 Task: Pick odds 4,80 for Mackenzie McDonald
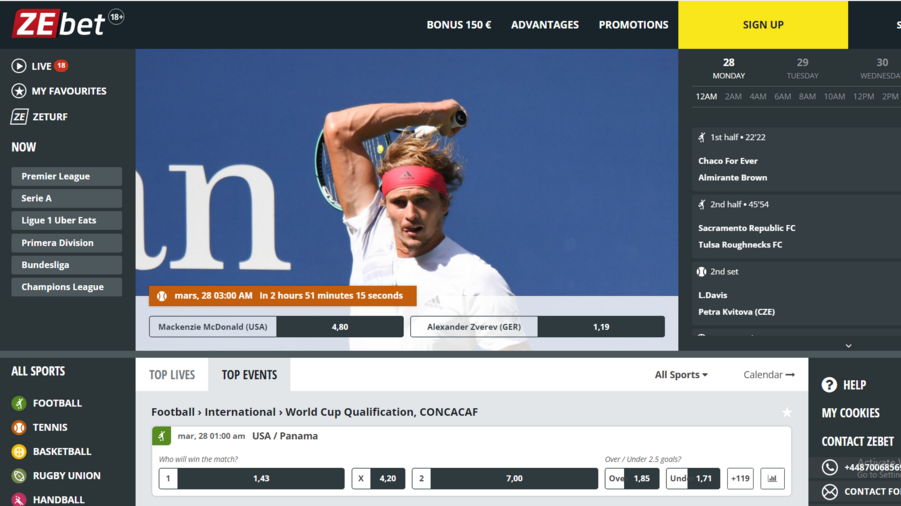[340, 327]
